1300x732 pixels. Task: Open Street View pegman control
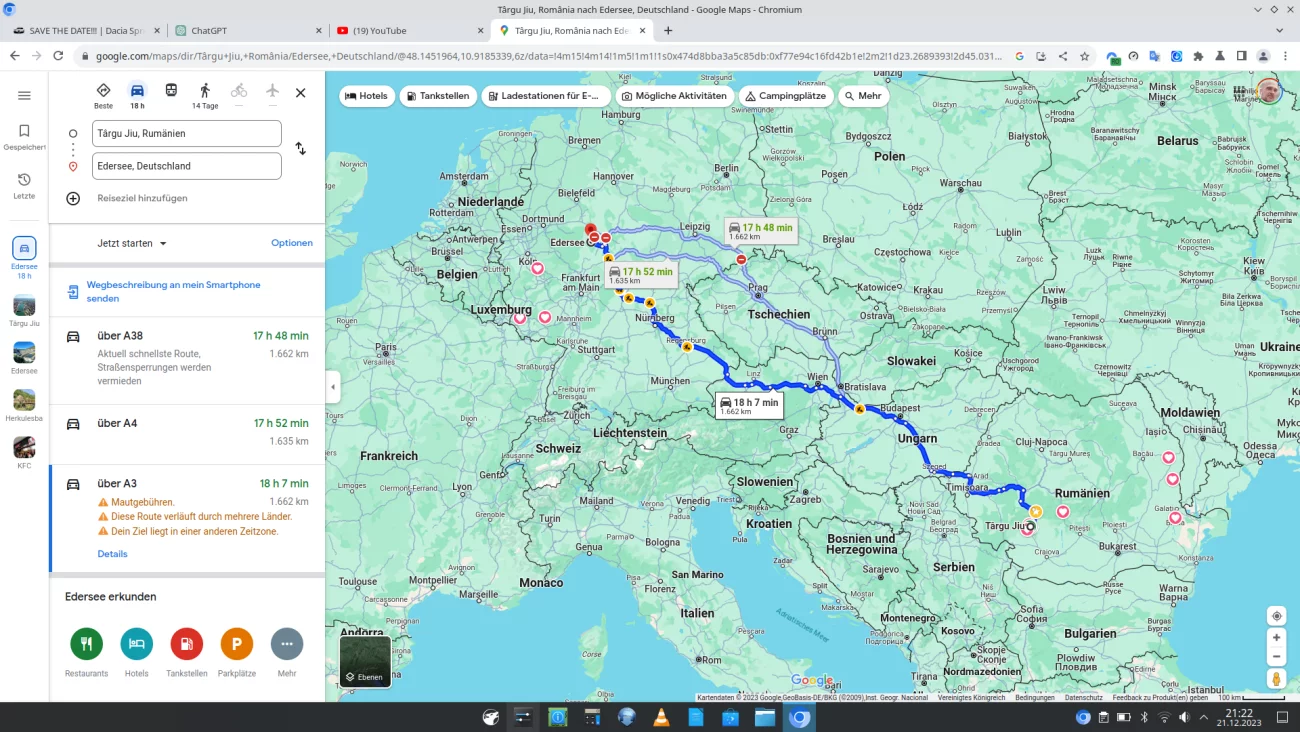click(1276, 678)
